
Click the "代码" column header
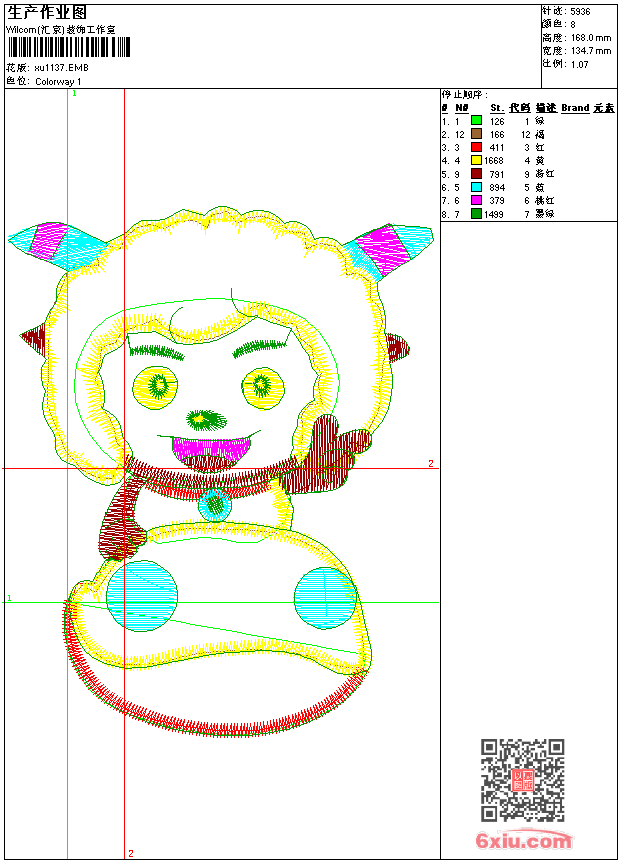pyautogui.click(x=520, y=108)
